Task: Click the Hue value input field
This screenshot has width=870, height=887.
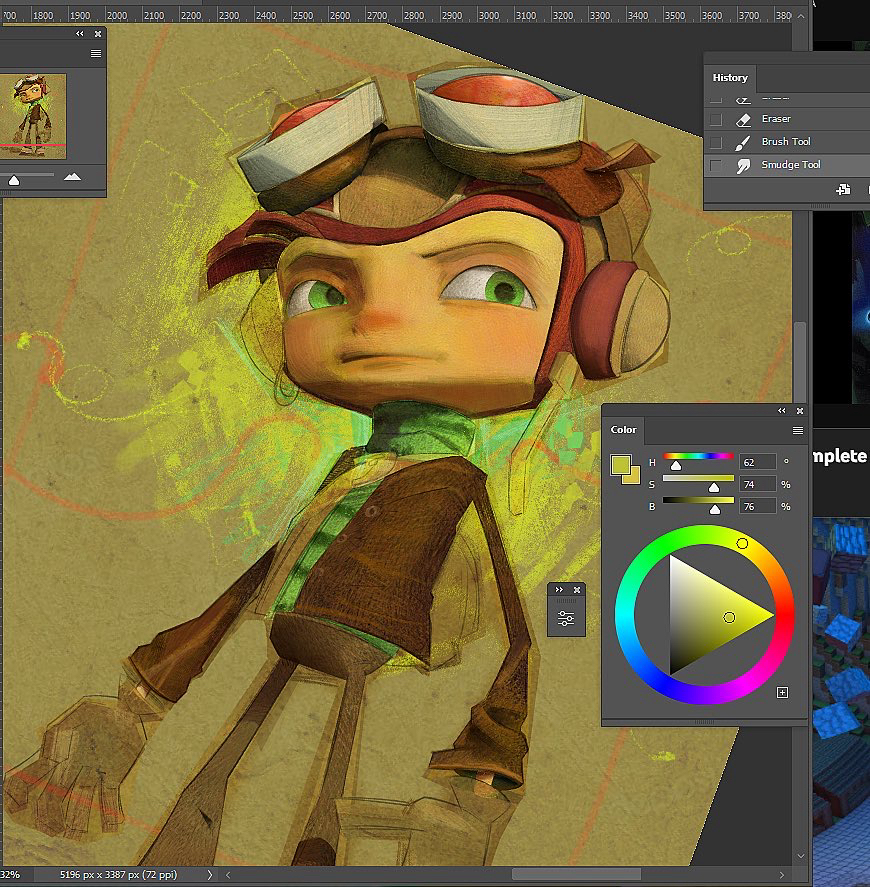Action: click(x=758, y=462)
